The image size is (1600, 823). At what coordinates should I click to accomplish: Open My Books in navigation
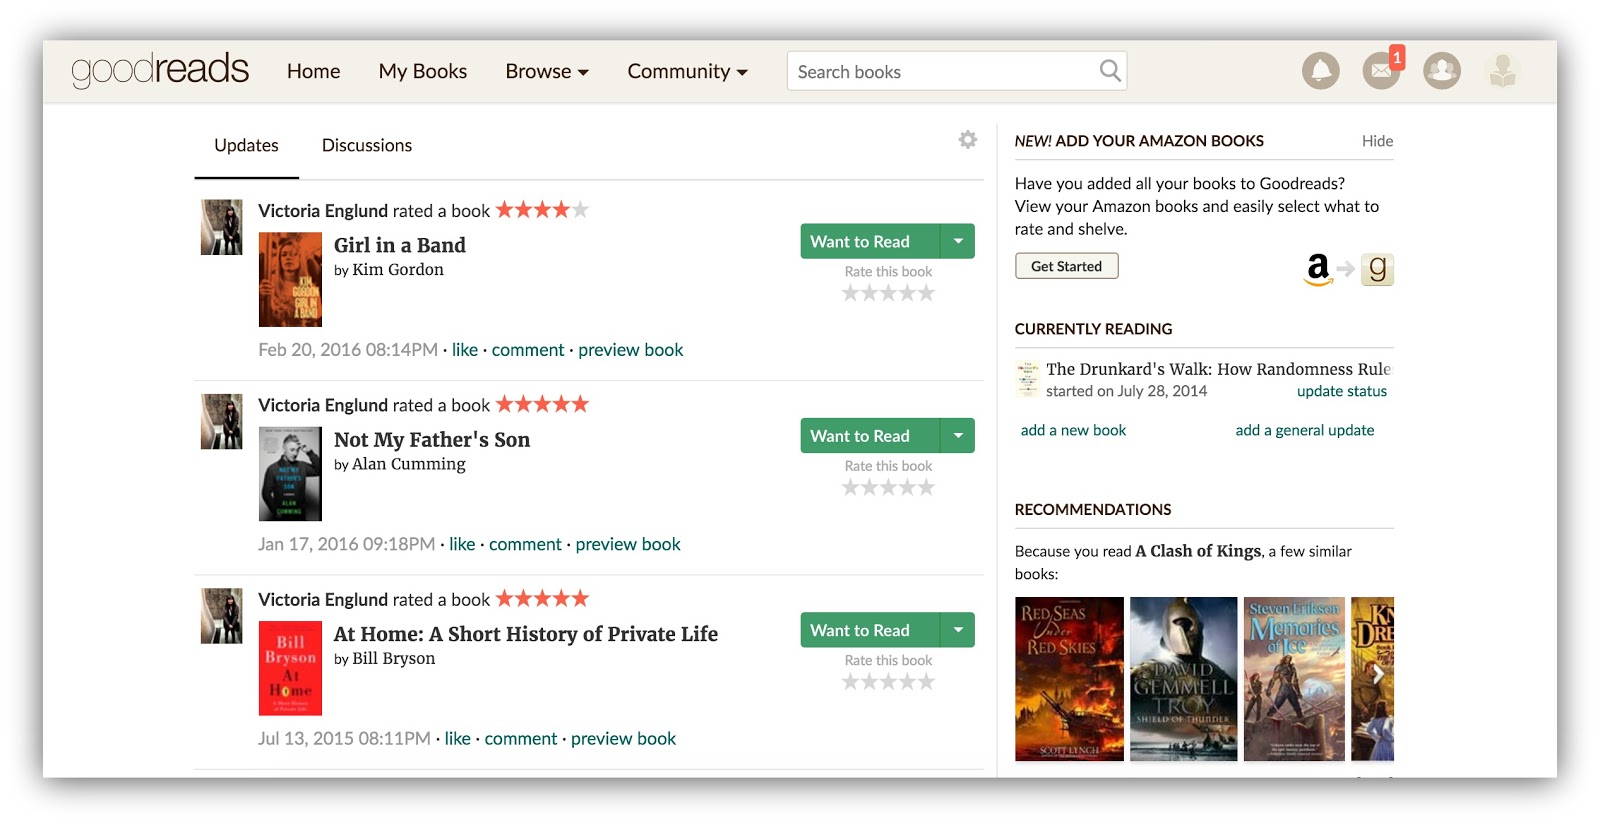422,71
